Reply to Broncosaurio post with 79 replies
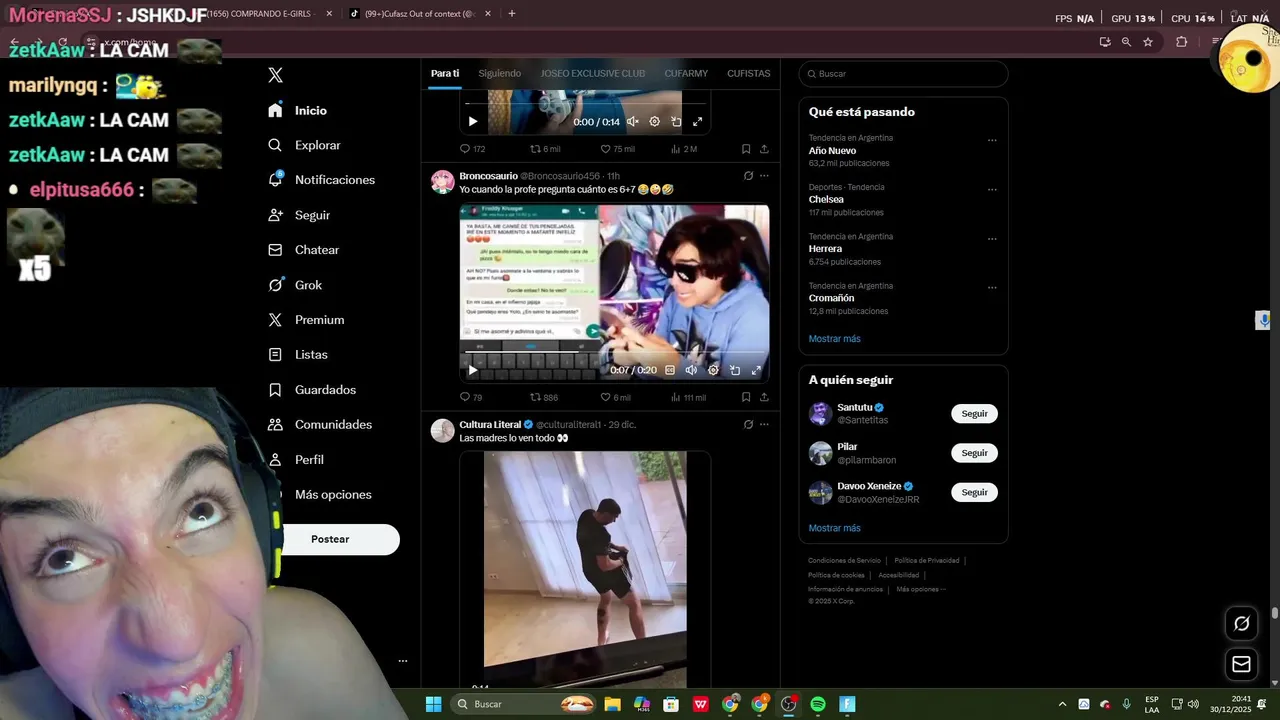1280x720 pixels. (x=470, y=397)
